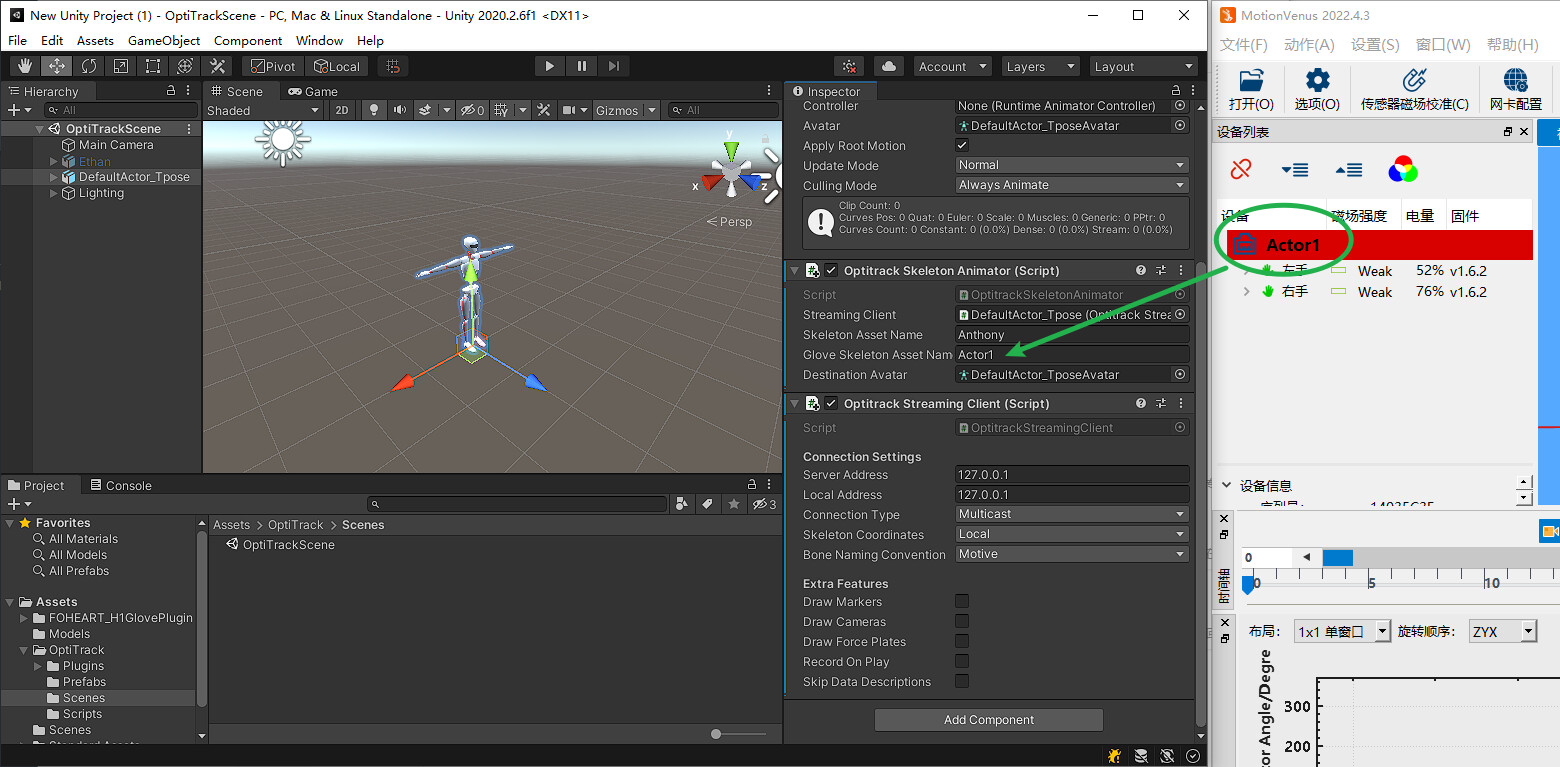Click the Play button

(x=549, y=66)
